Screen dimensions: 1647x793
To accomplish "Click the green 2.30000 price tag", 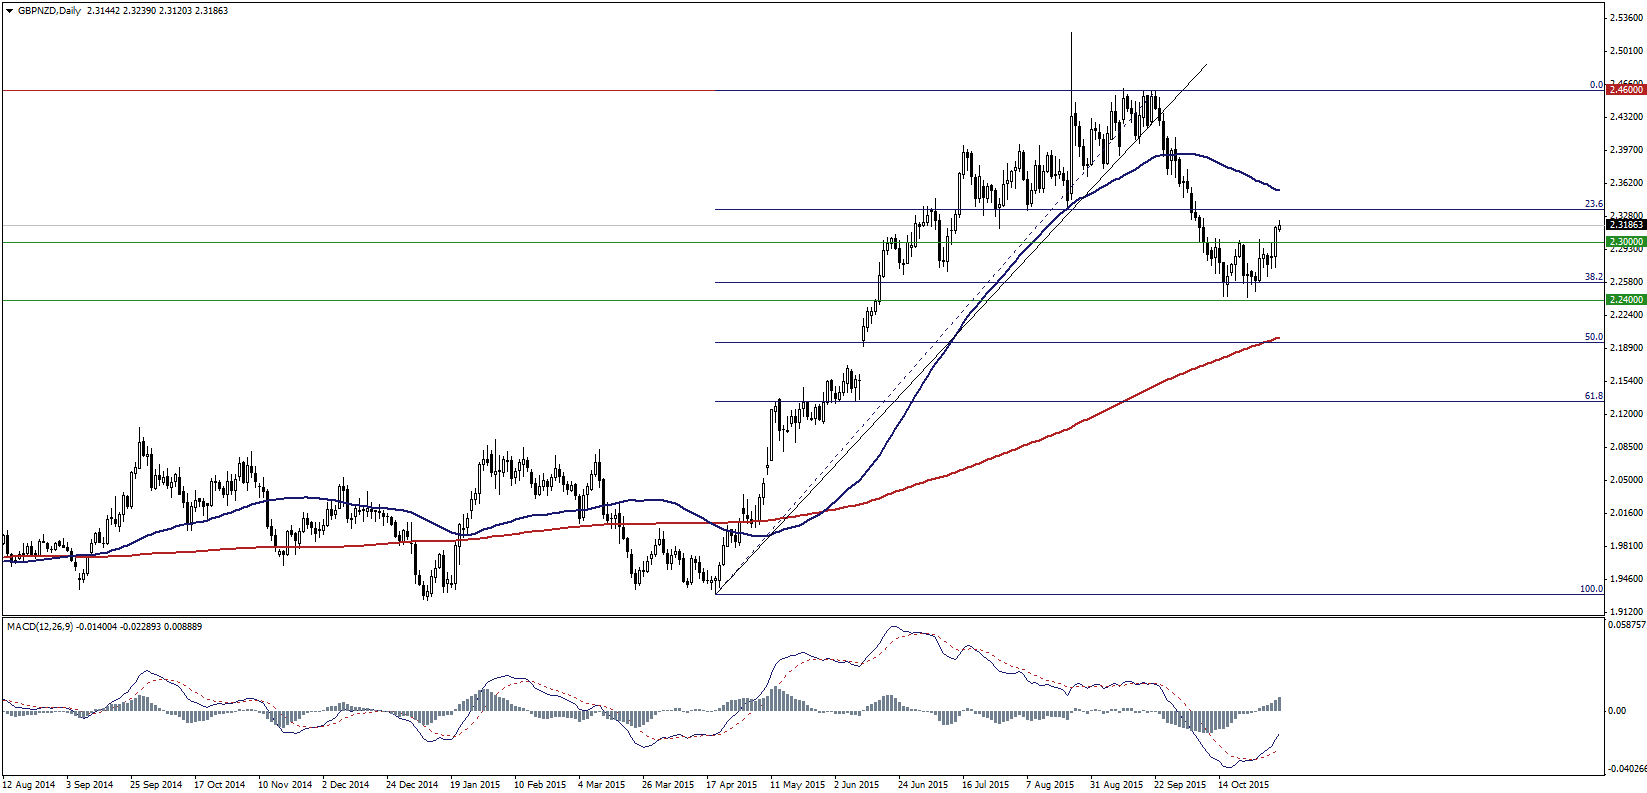I will click(1625, 242).
